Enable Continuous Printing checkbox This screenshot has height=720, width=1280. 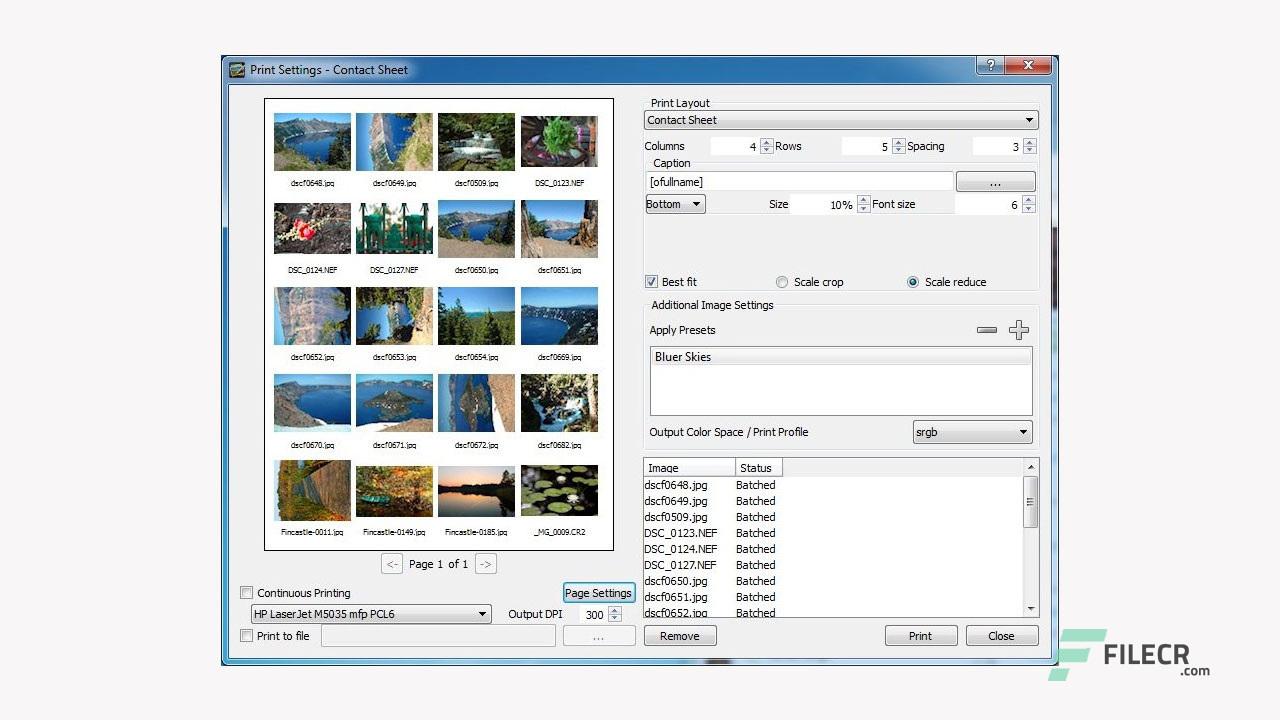(247, 593)
